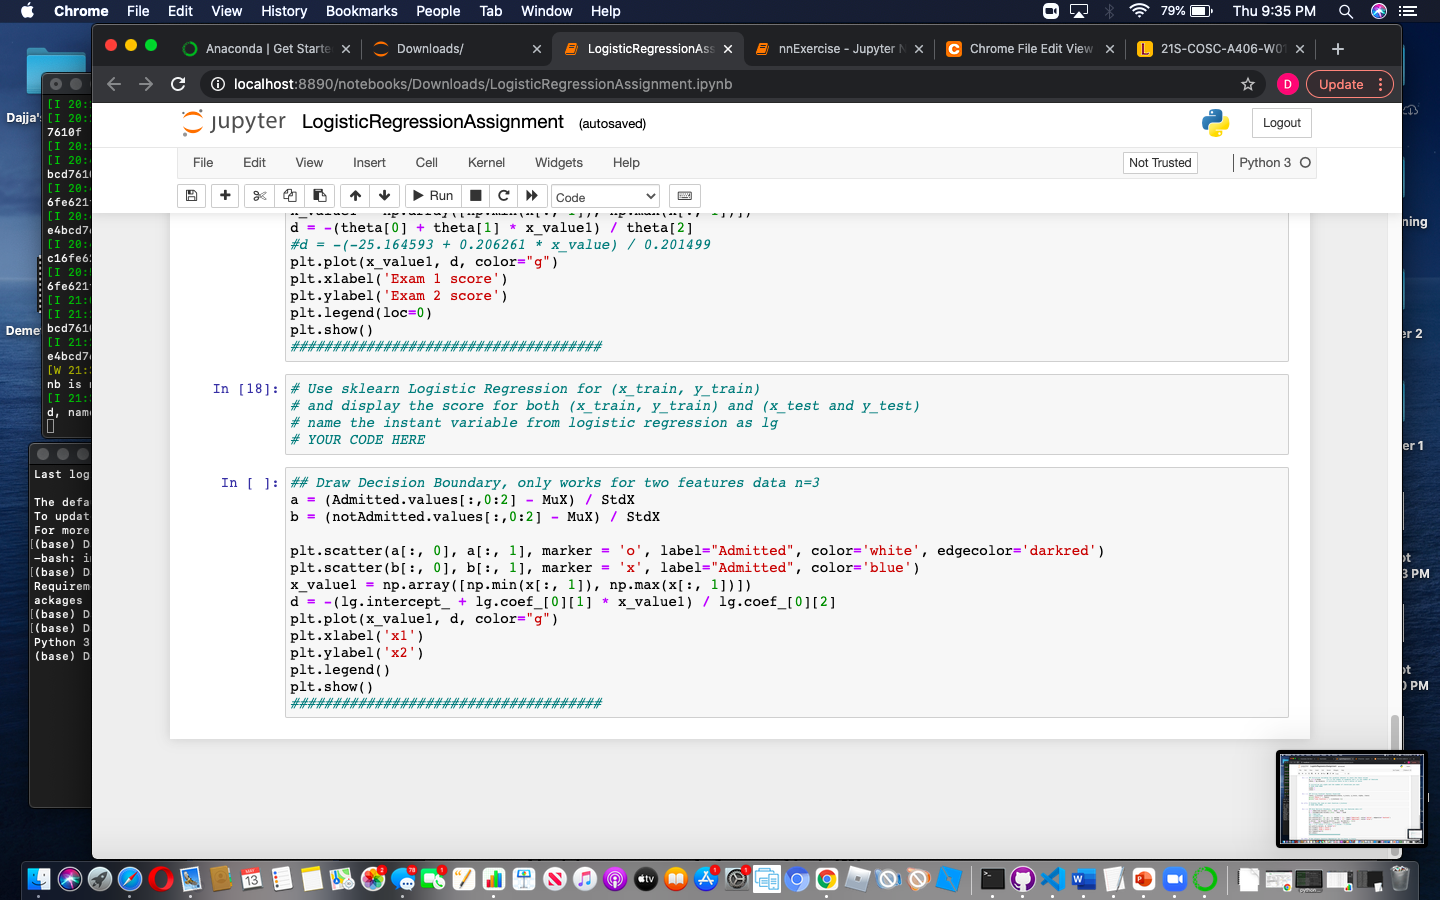Image resolution: width=1440 pixels, height=900 pixels.
Task: Click the restart kernel icon
Action: [503, 195]
